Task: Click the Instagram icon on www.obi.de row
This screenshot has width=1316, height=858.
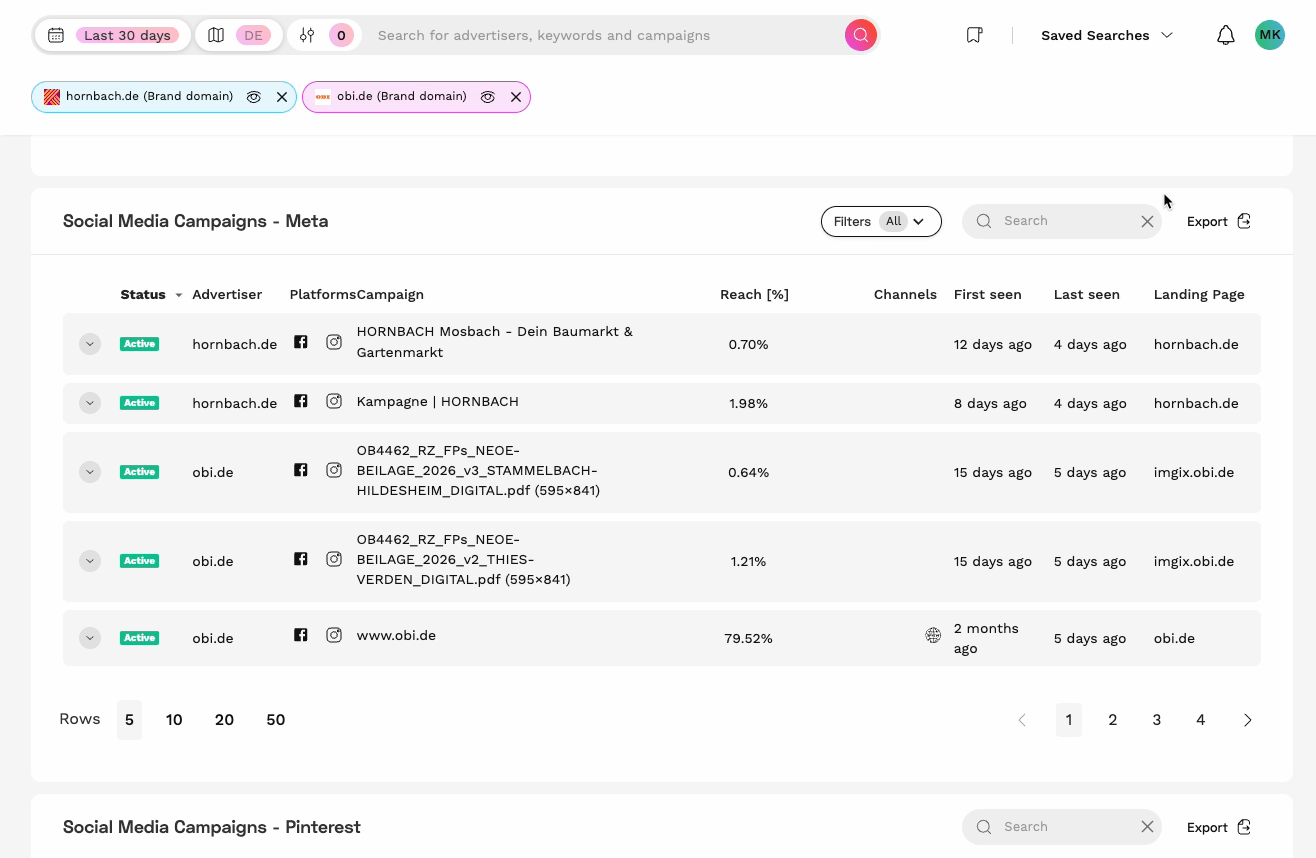Action: coord(334,635)
